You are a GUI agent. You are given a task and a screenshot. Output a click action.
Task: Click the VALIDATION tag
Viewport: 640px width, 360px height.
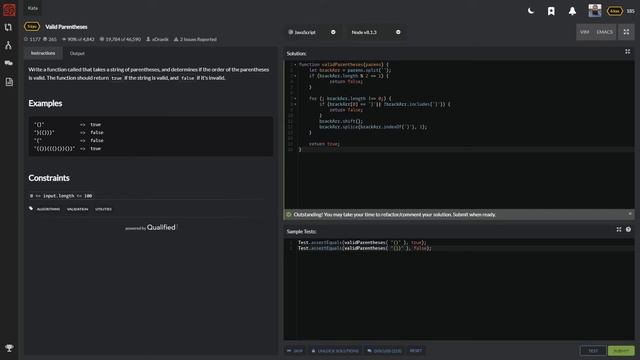coord(78,209)
